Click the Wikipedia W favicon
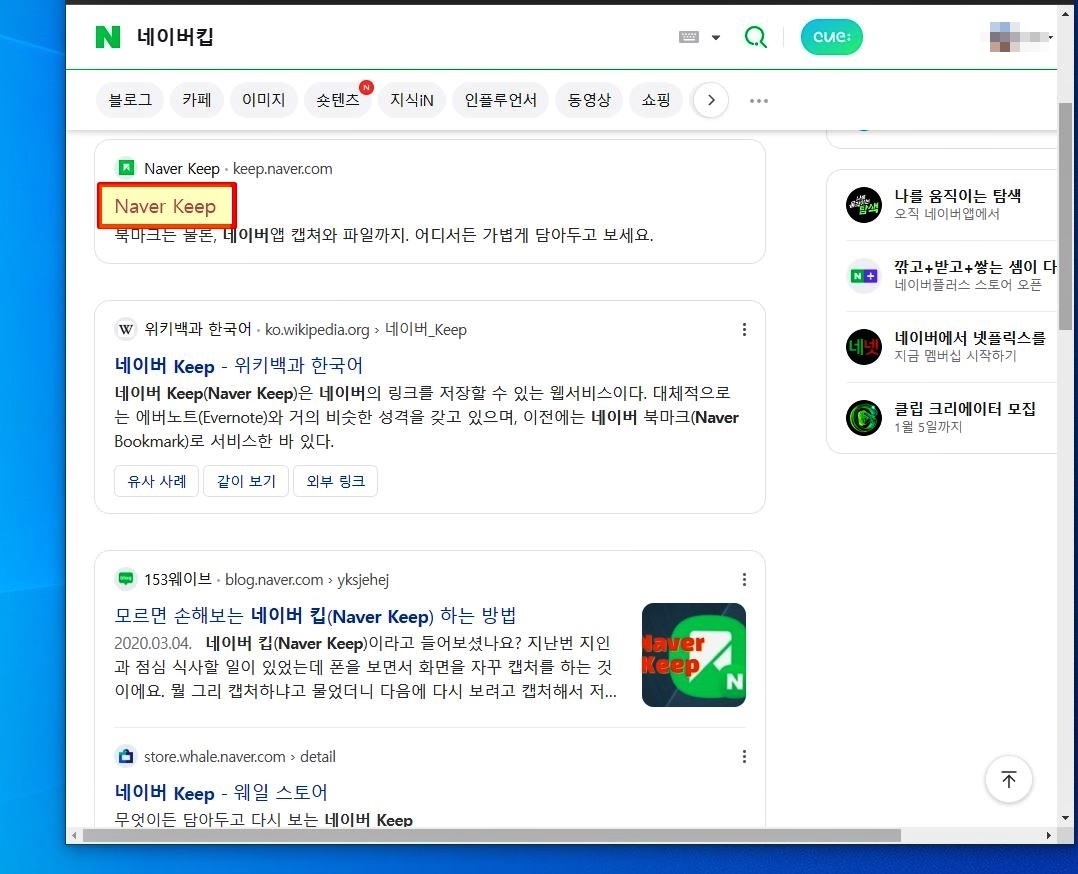 tap(125, 329)
